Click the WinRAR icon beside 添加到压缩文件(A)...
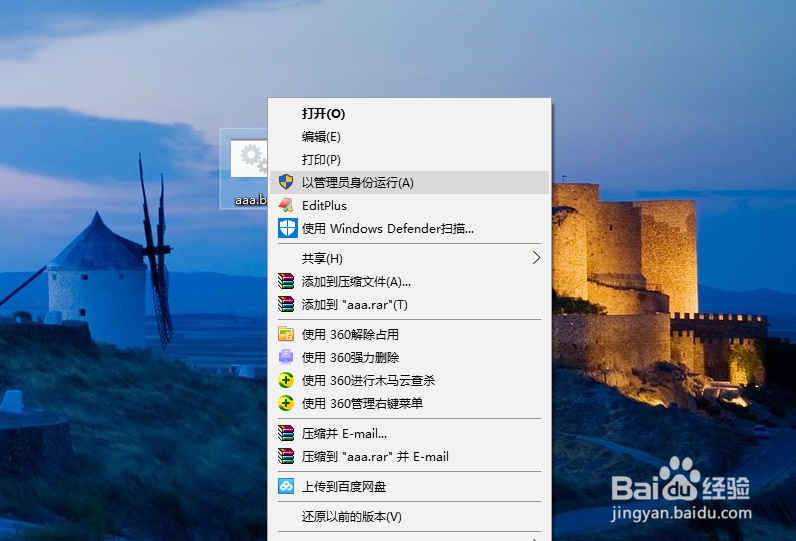The height and width of the screenshot is (541, 796). [x=286, y=281]
